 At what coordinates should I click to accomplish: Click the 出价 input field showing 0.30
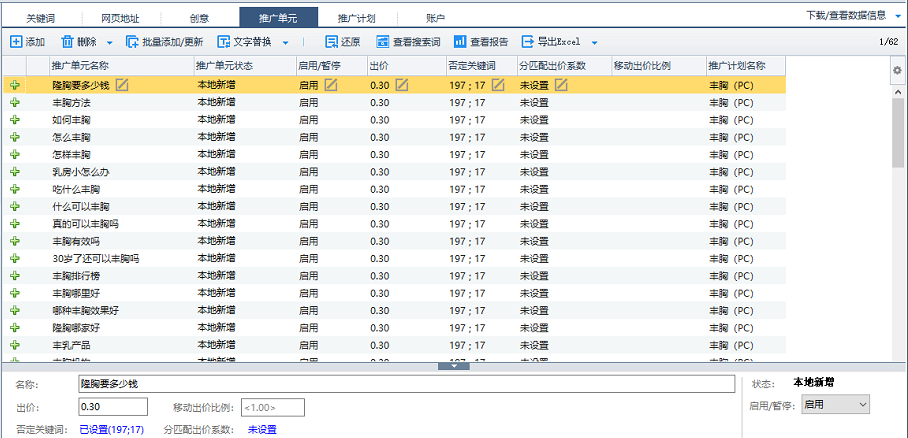tap(112, 407)
